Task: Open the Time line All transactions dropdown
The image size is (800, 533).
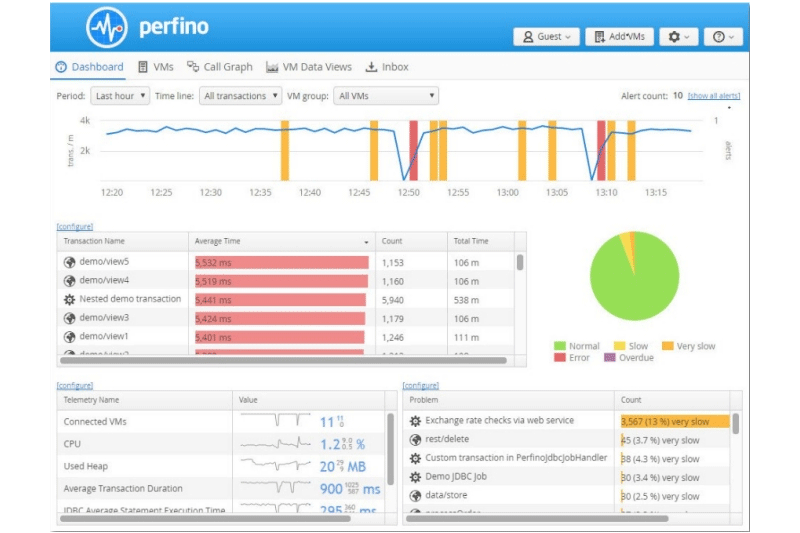Action: click(x=240, y=96)
